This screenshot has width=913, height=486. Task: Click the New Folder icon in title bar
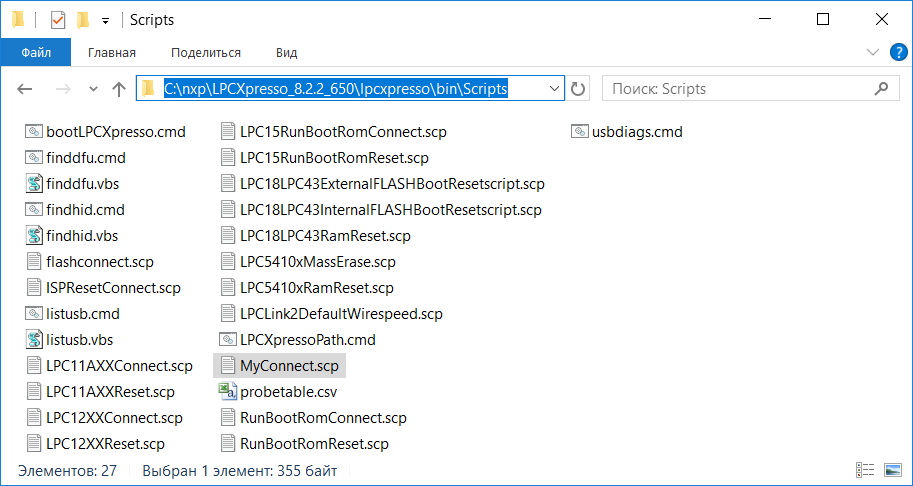pos(83,19)
